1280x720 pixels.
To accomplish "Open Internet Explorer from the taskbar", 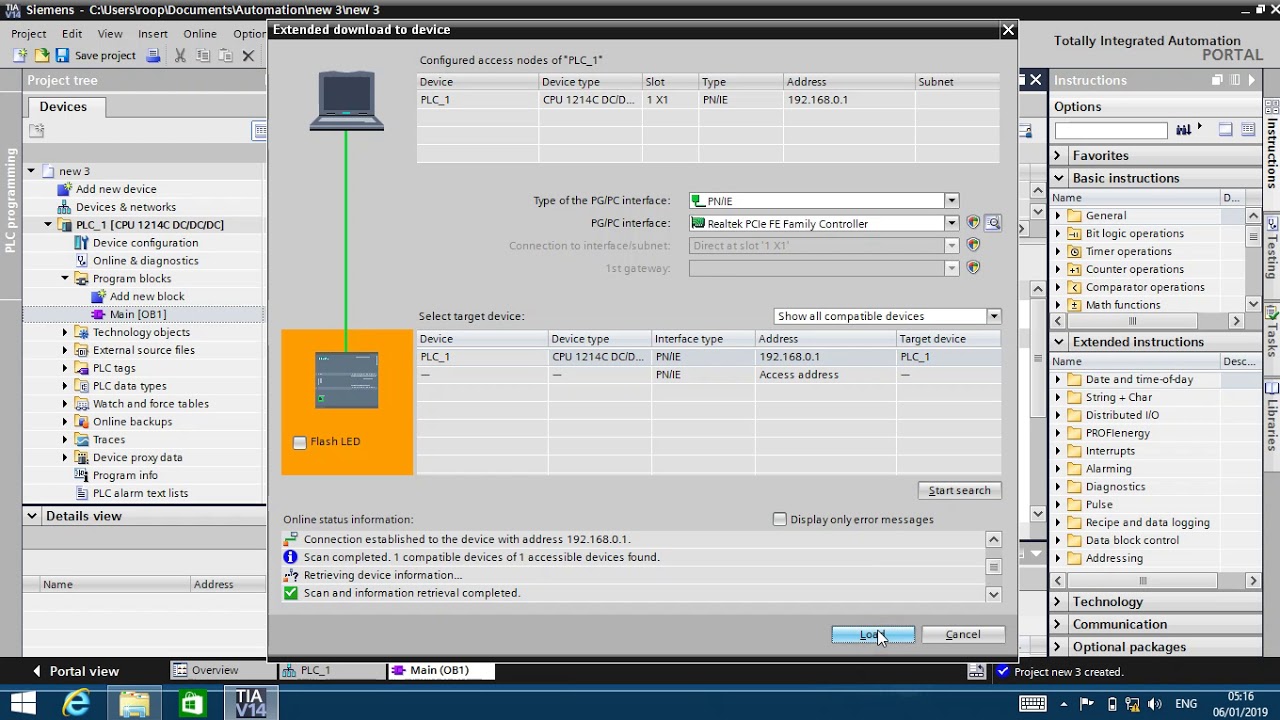I will pos(76,704).
